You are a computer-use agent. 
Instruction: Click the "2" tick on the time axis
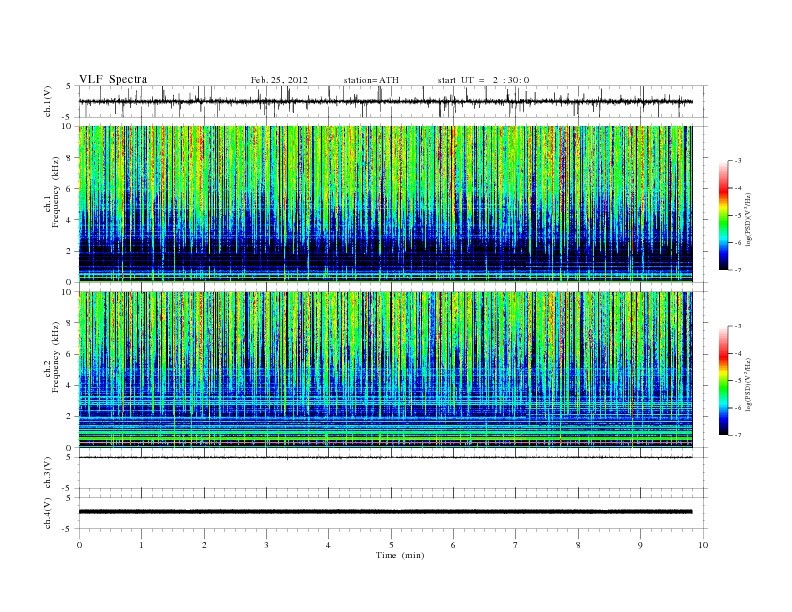click(x=204, y=545)
